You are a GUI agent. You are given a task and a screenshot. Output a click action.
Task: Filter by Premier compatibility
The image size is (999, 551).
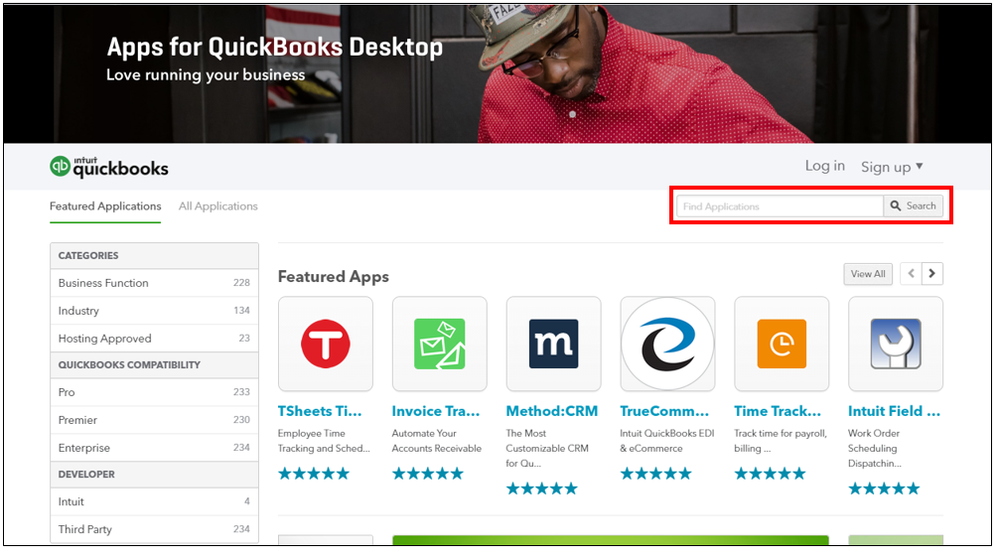(x=154, y=420)
